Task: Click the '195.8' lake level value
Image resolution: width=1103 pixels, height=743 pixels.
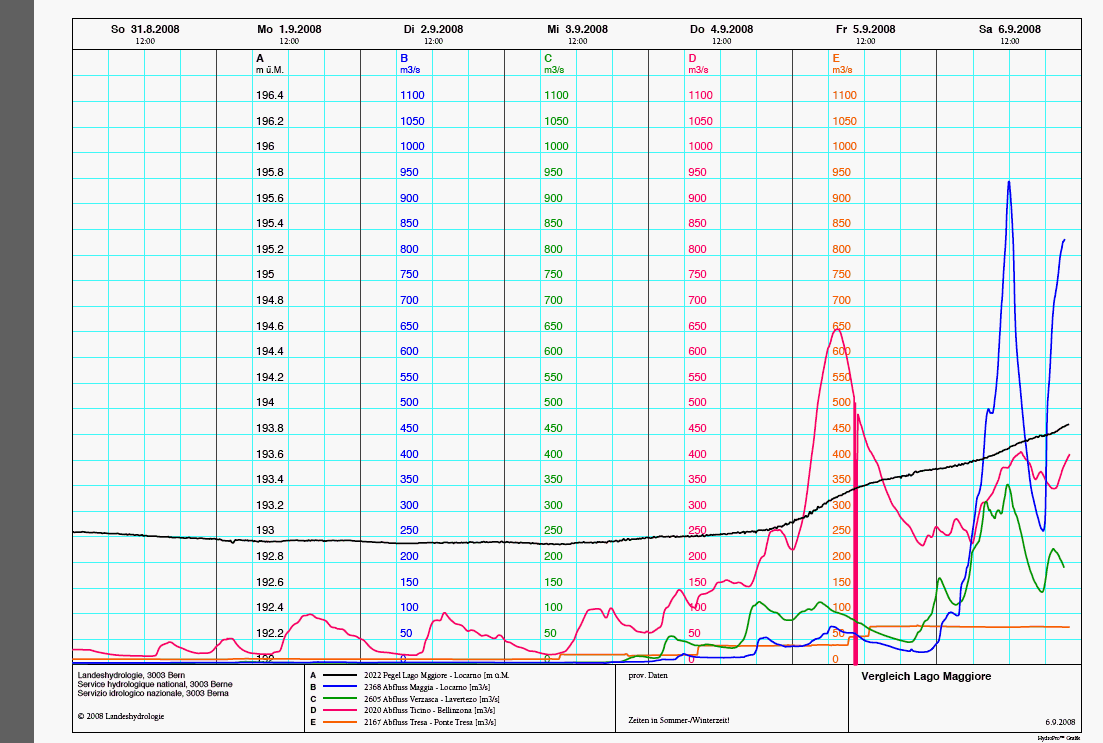Action: (270, 172)
